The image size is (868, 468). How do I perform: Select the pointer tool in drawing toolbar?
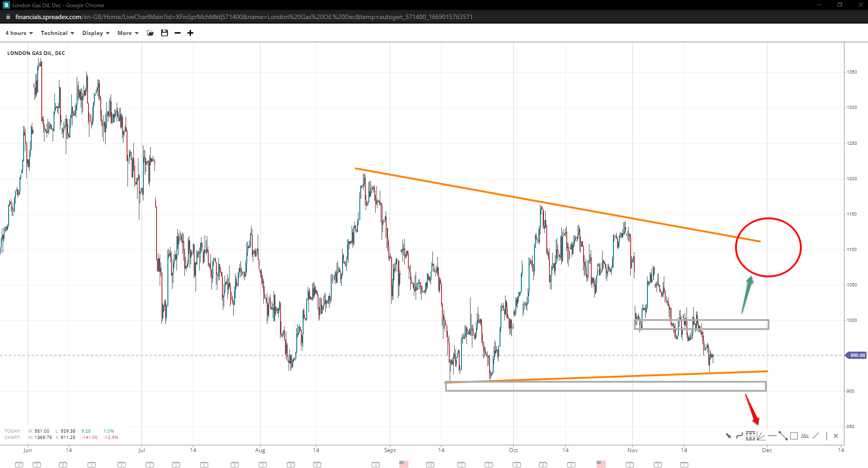pos(728,436)
